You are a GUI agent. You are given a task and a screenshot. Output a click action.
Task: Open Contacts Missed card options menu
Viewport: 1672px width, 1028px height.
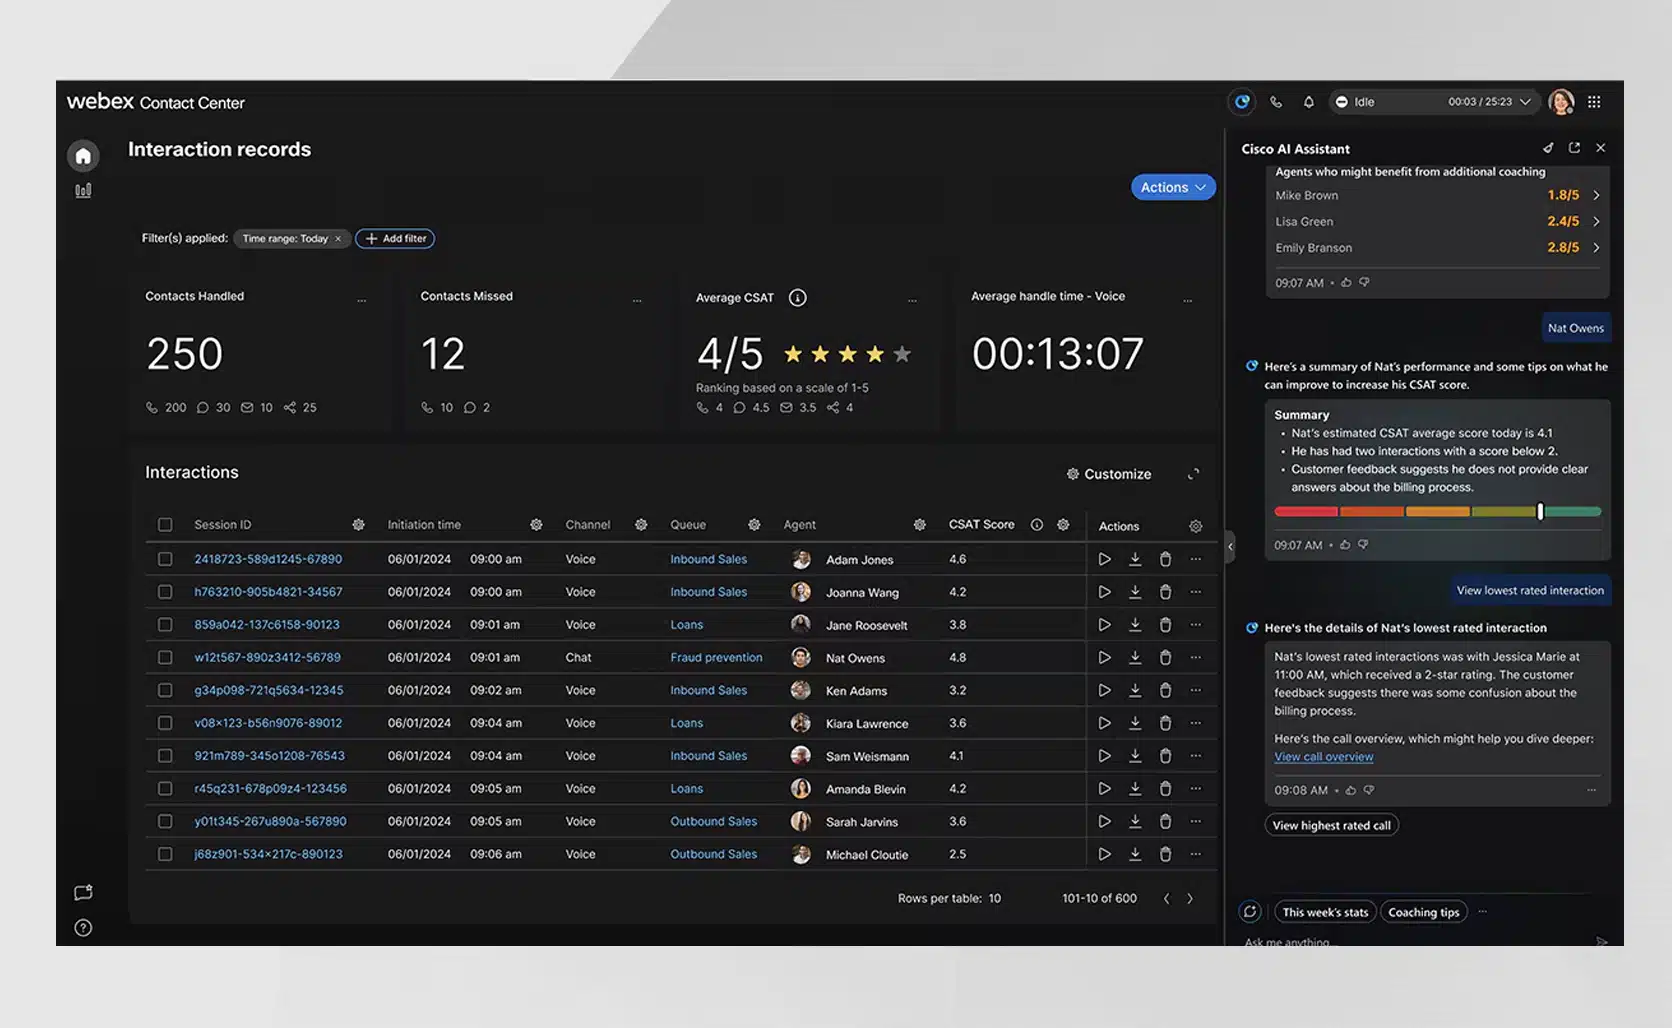tap(637, 299)
